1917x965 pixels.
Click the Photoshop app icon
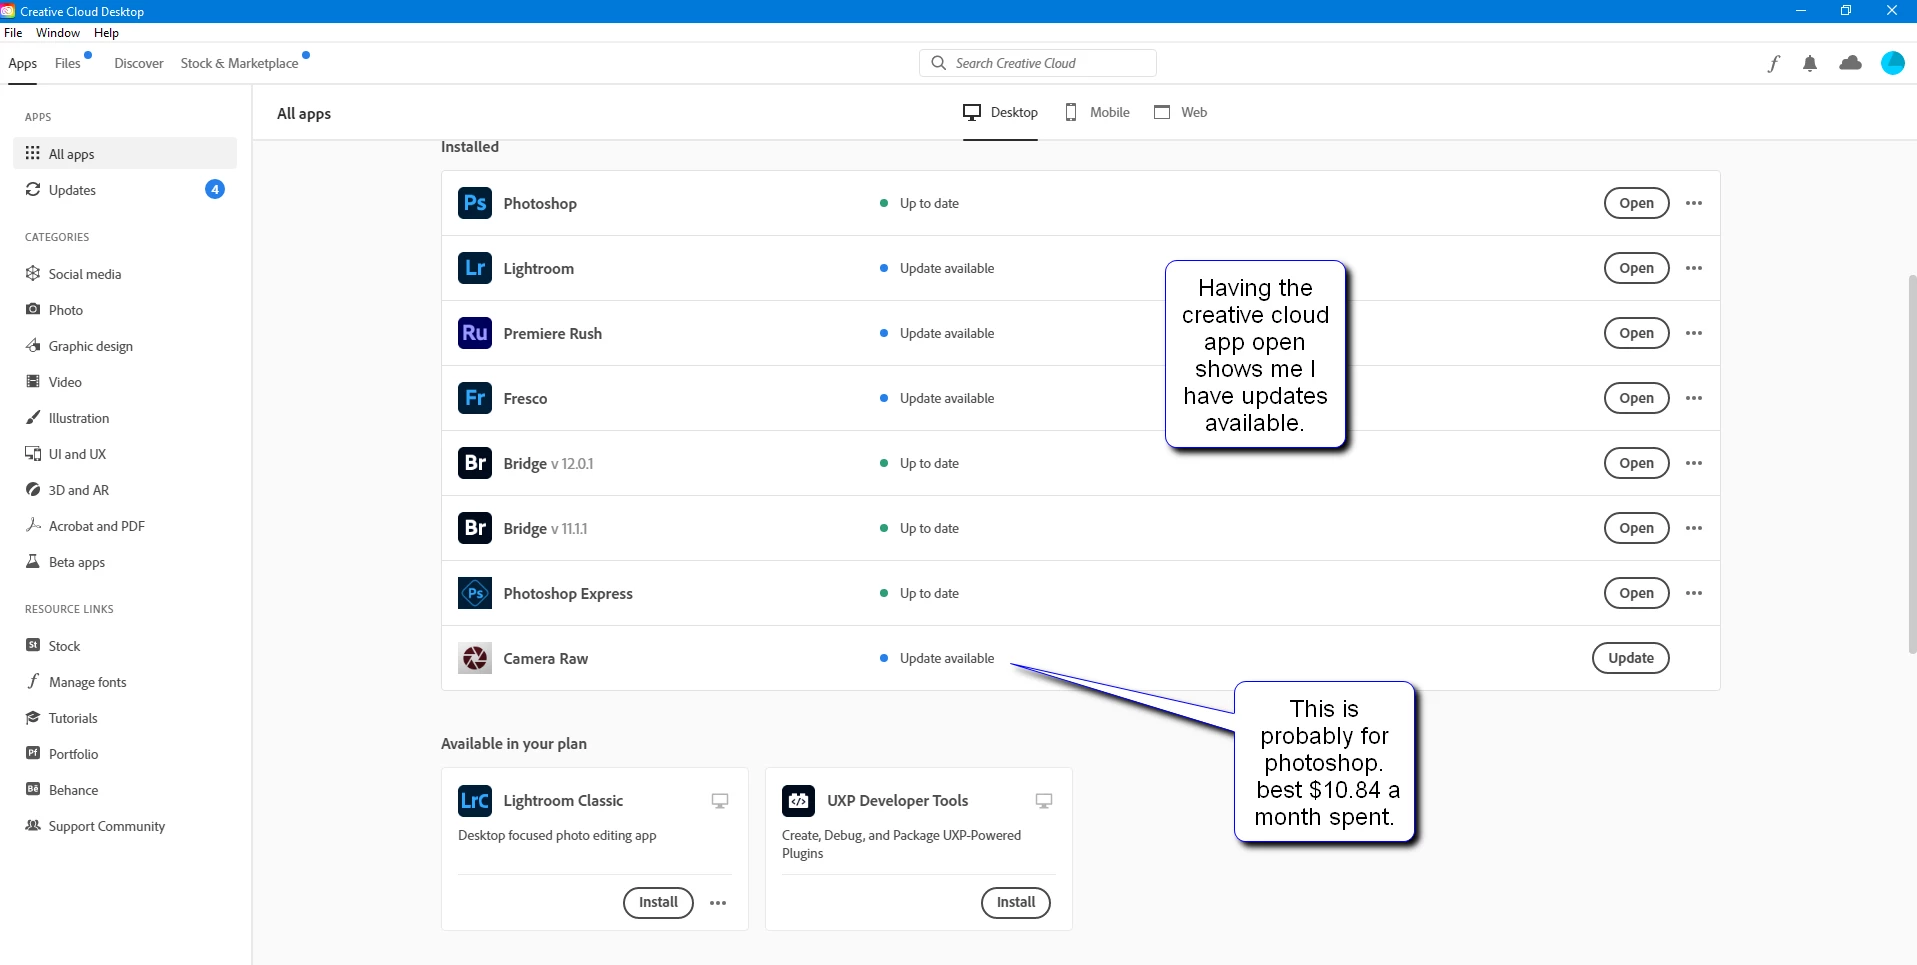click(475, 203)
